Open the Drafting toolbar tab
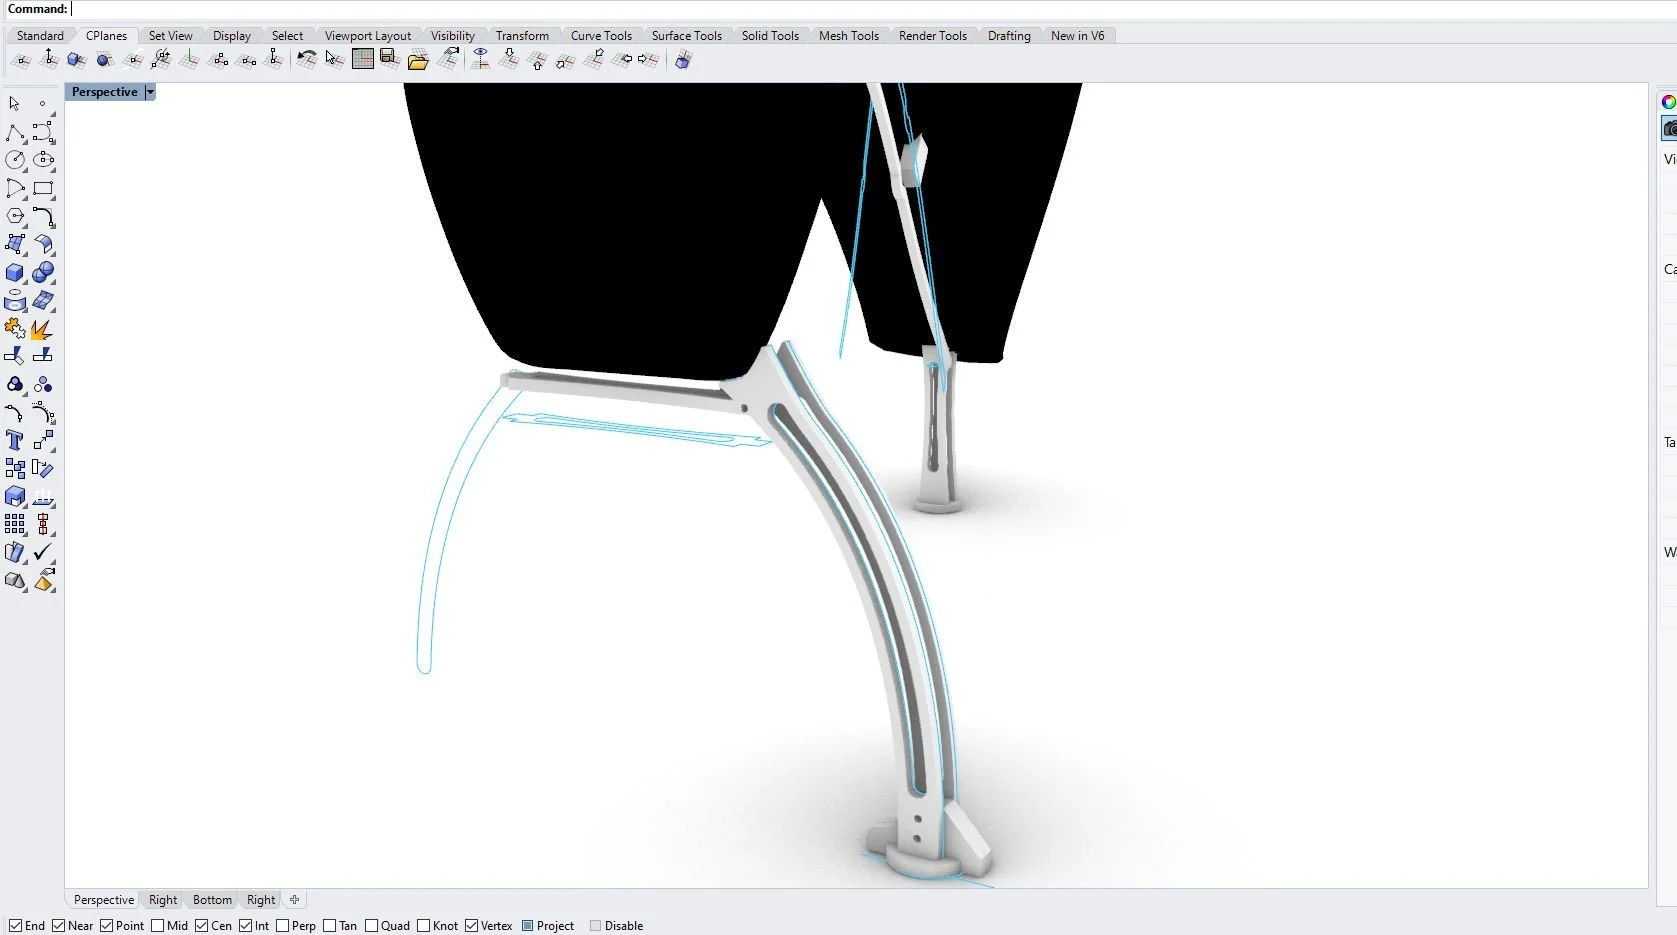The image size is (1677, 935). pos(1009,36)
